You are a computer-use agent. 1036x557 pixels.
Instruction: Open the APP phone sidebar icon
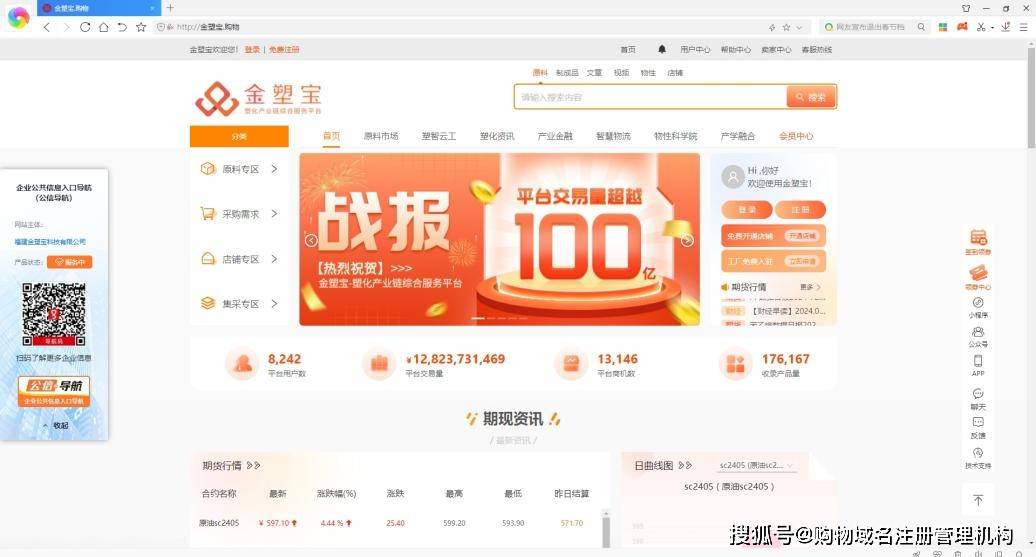coord(978,365)
